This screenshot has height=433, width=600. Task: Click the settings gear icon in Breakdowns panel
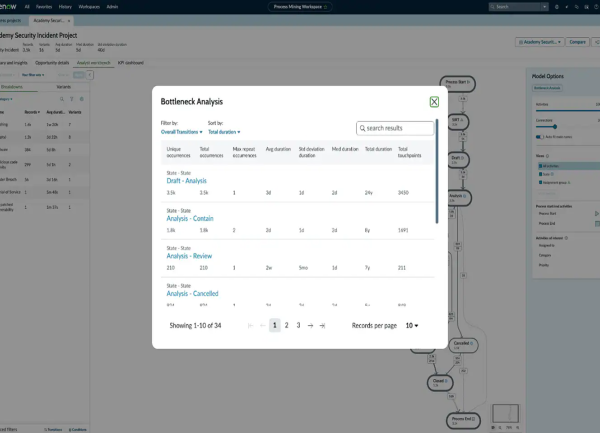point(82,99)
